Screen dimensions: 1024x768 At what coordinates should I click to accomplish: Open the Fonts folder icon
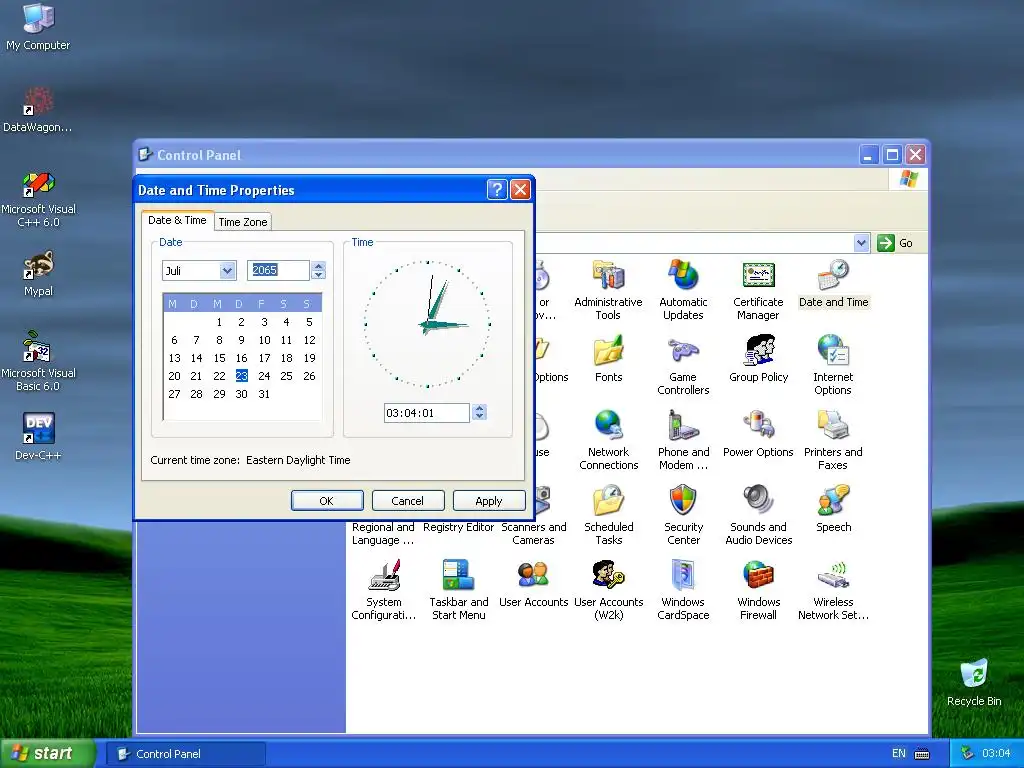(x=608, y=350)
